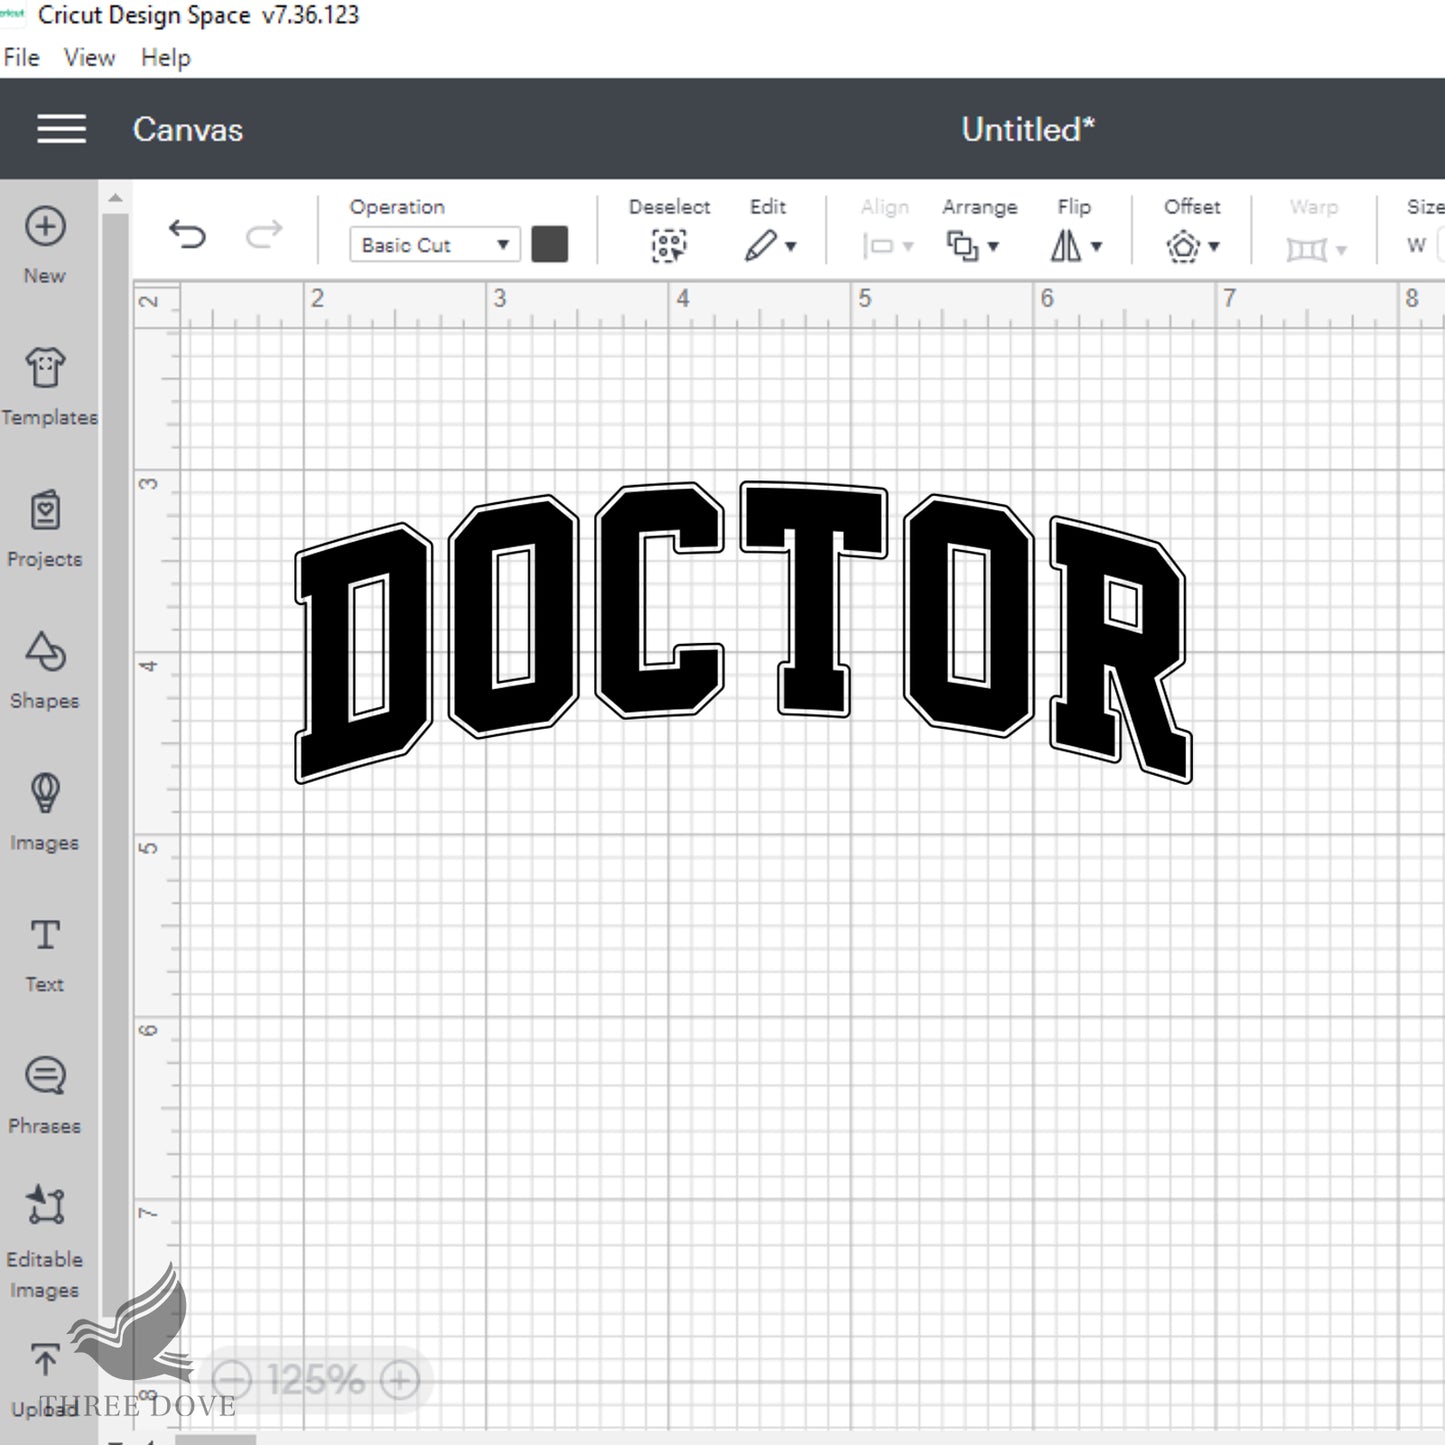The image size is (1445, 1445).
Task: Open the View menu
Action: click(x=89, y=58)
